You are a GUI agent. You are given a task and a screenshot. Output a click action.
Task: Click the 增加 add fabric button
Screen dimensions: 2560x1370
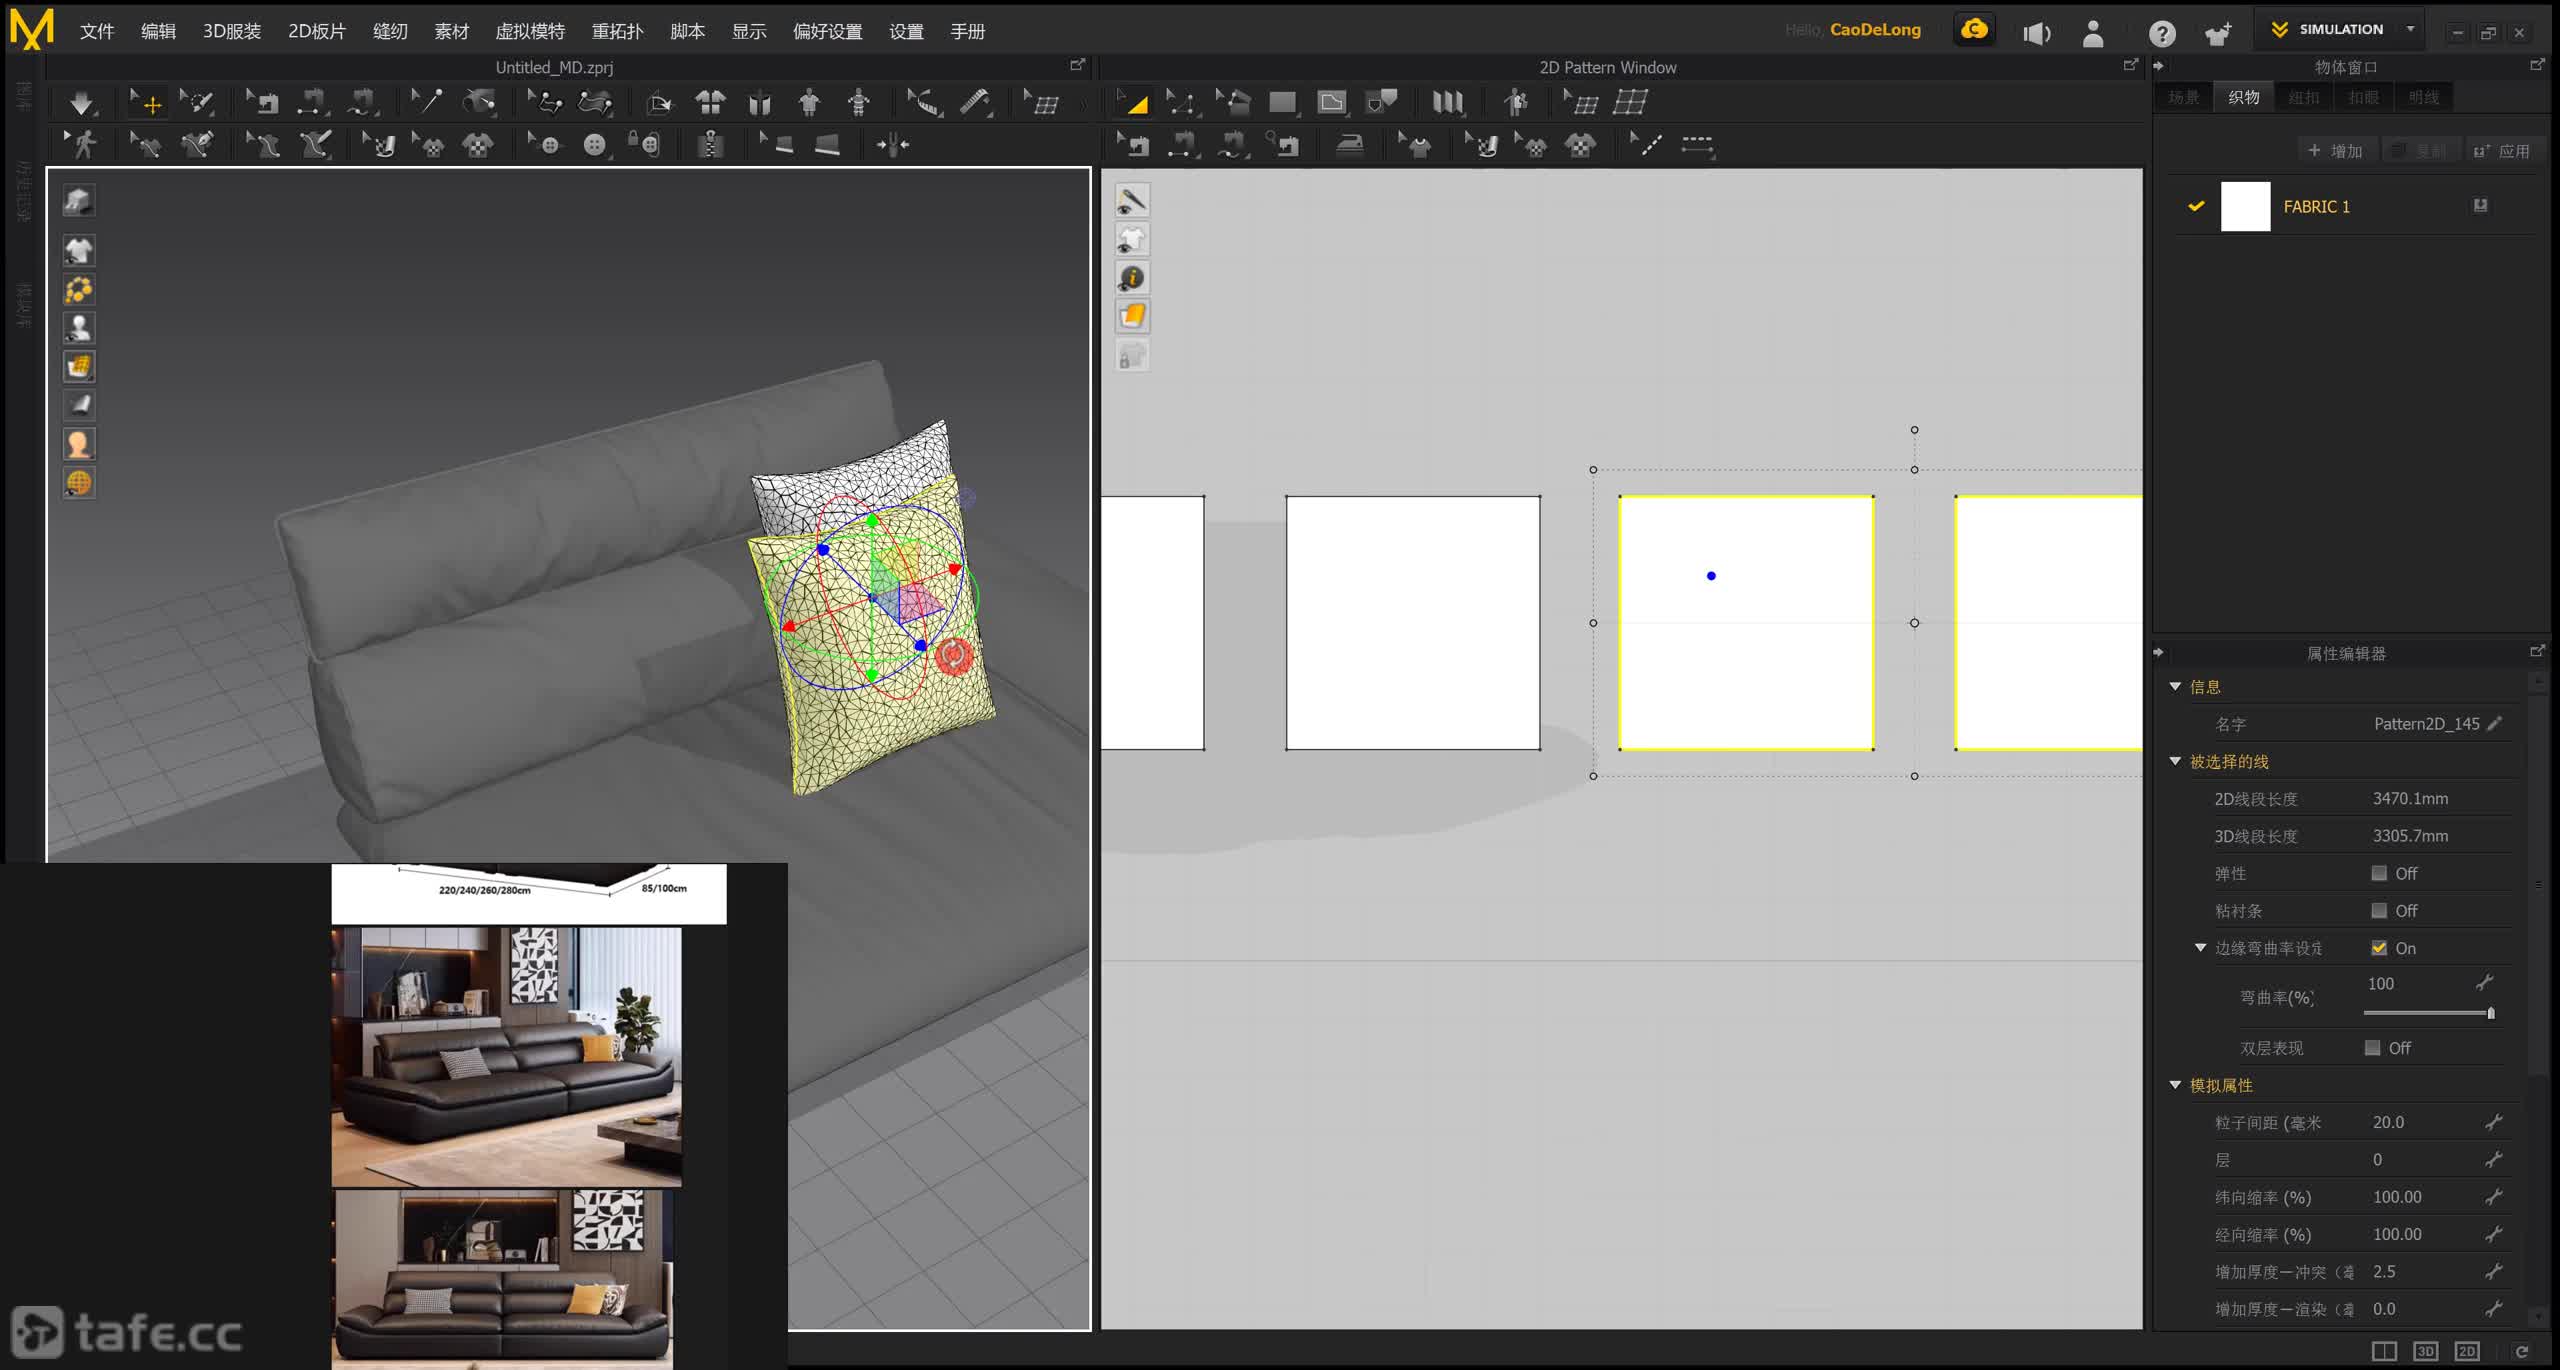point(2335,151)
